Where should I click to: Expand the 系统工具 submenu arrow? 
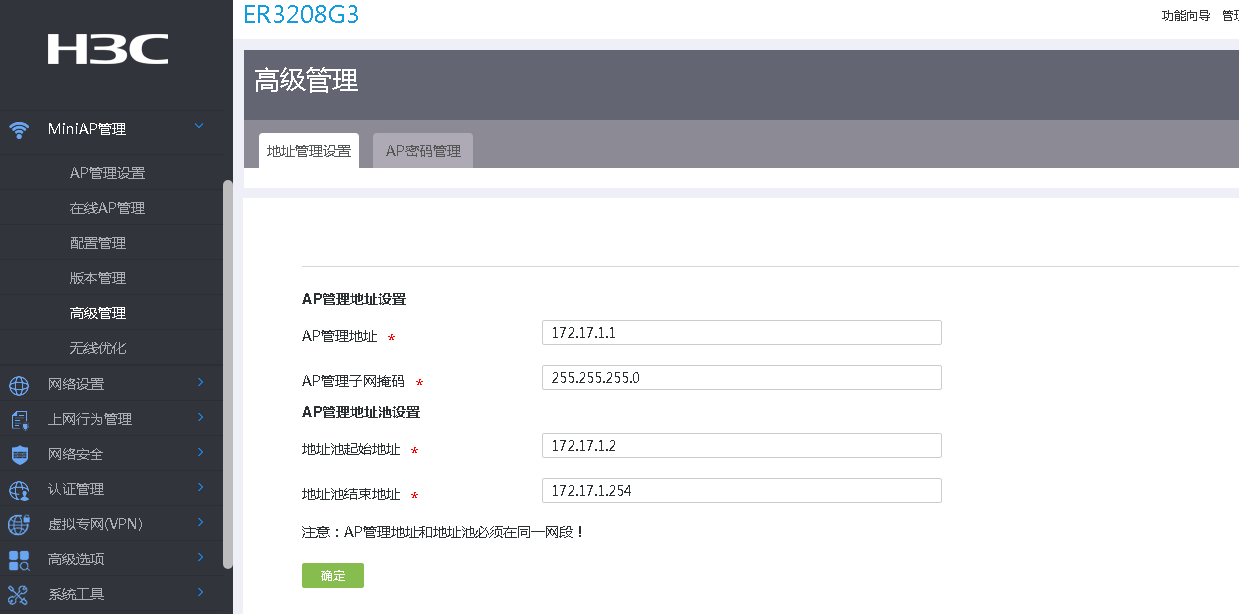(200, 592)
